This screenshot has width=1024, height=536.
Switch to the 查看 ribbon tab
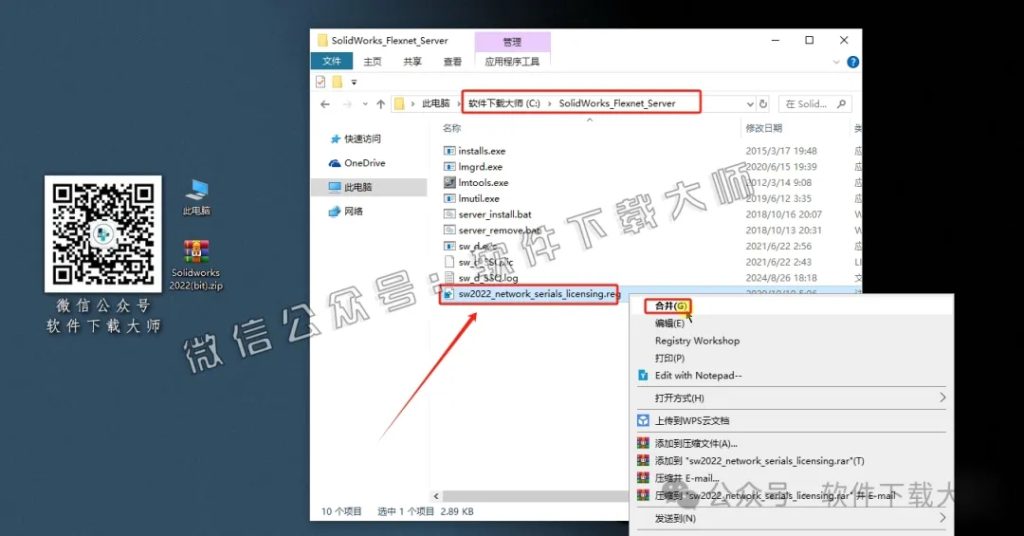pyautogui.click(x=452, y=61)
